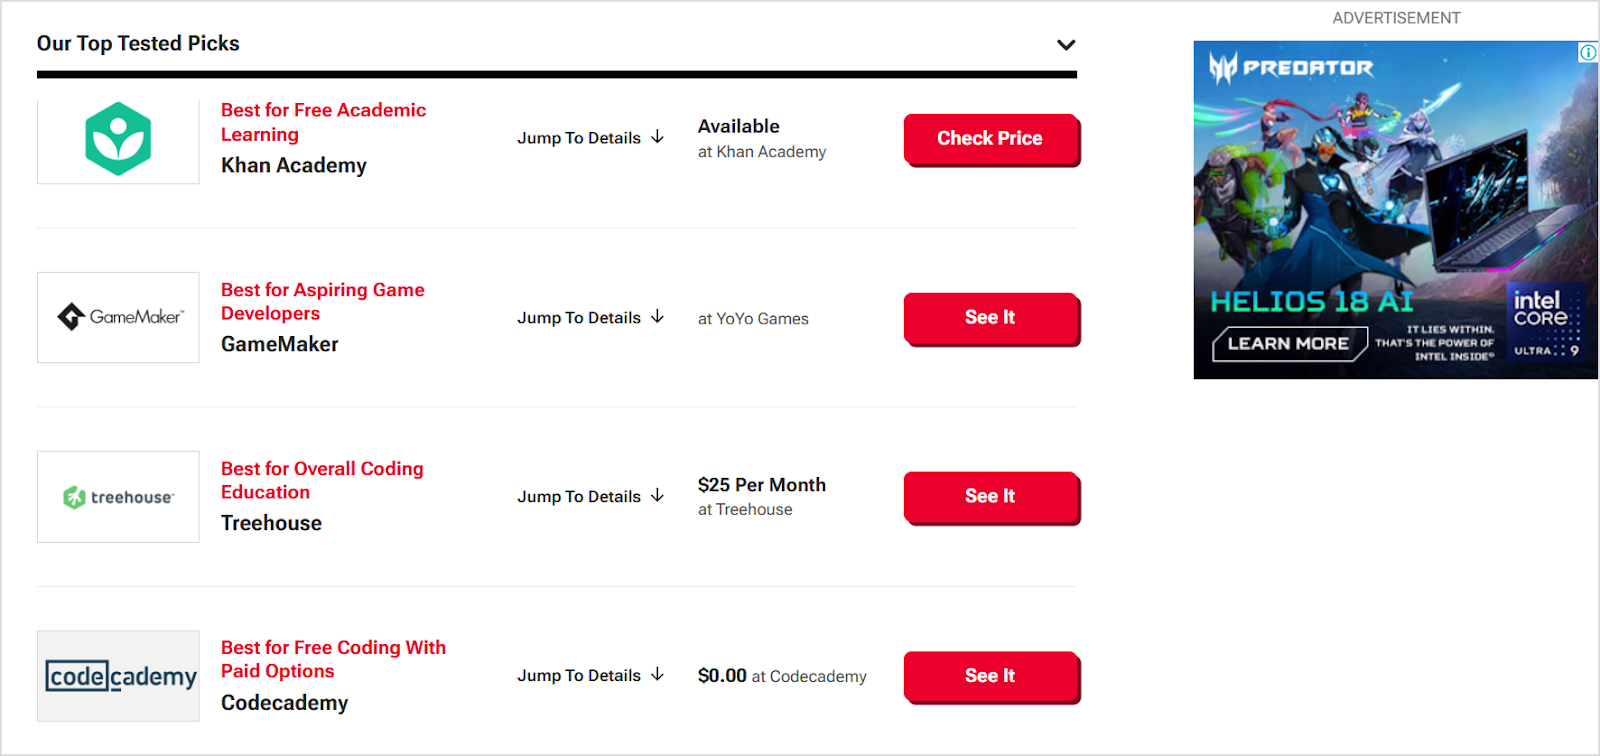
Task: Click the Best for Overall Coding Education heading
Action: pyautogui.click(x=322, y=480)
